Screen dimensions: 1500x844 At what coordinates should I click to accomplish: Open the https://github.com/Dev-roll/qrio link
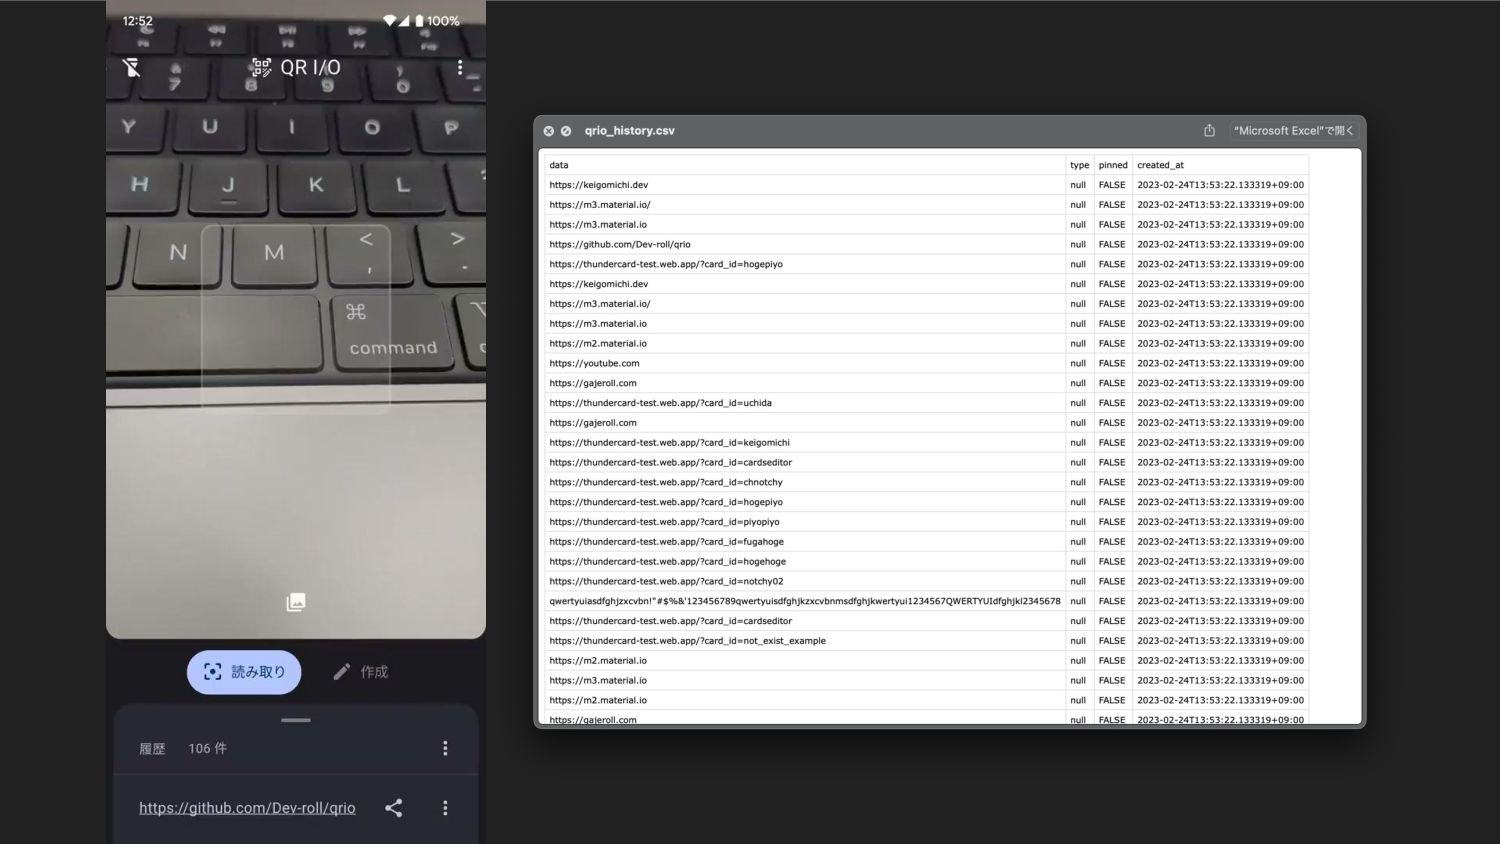[x=247, y=808]
